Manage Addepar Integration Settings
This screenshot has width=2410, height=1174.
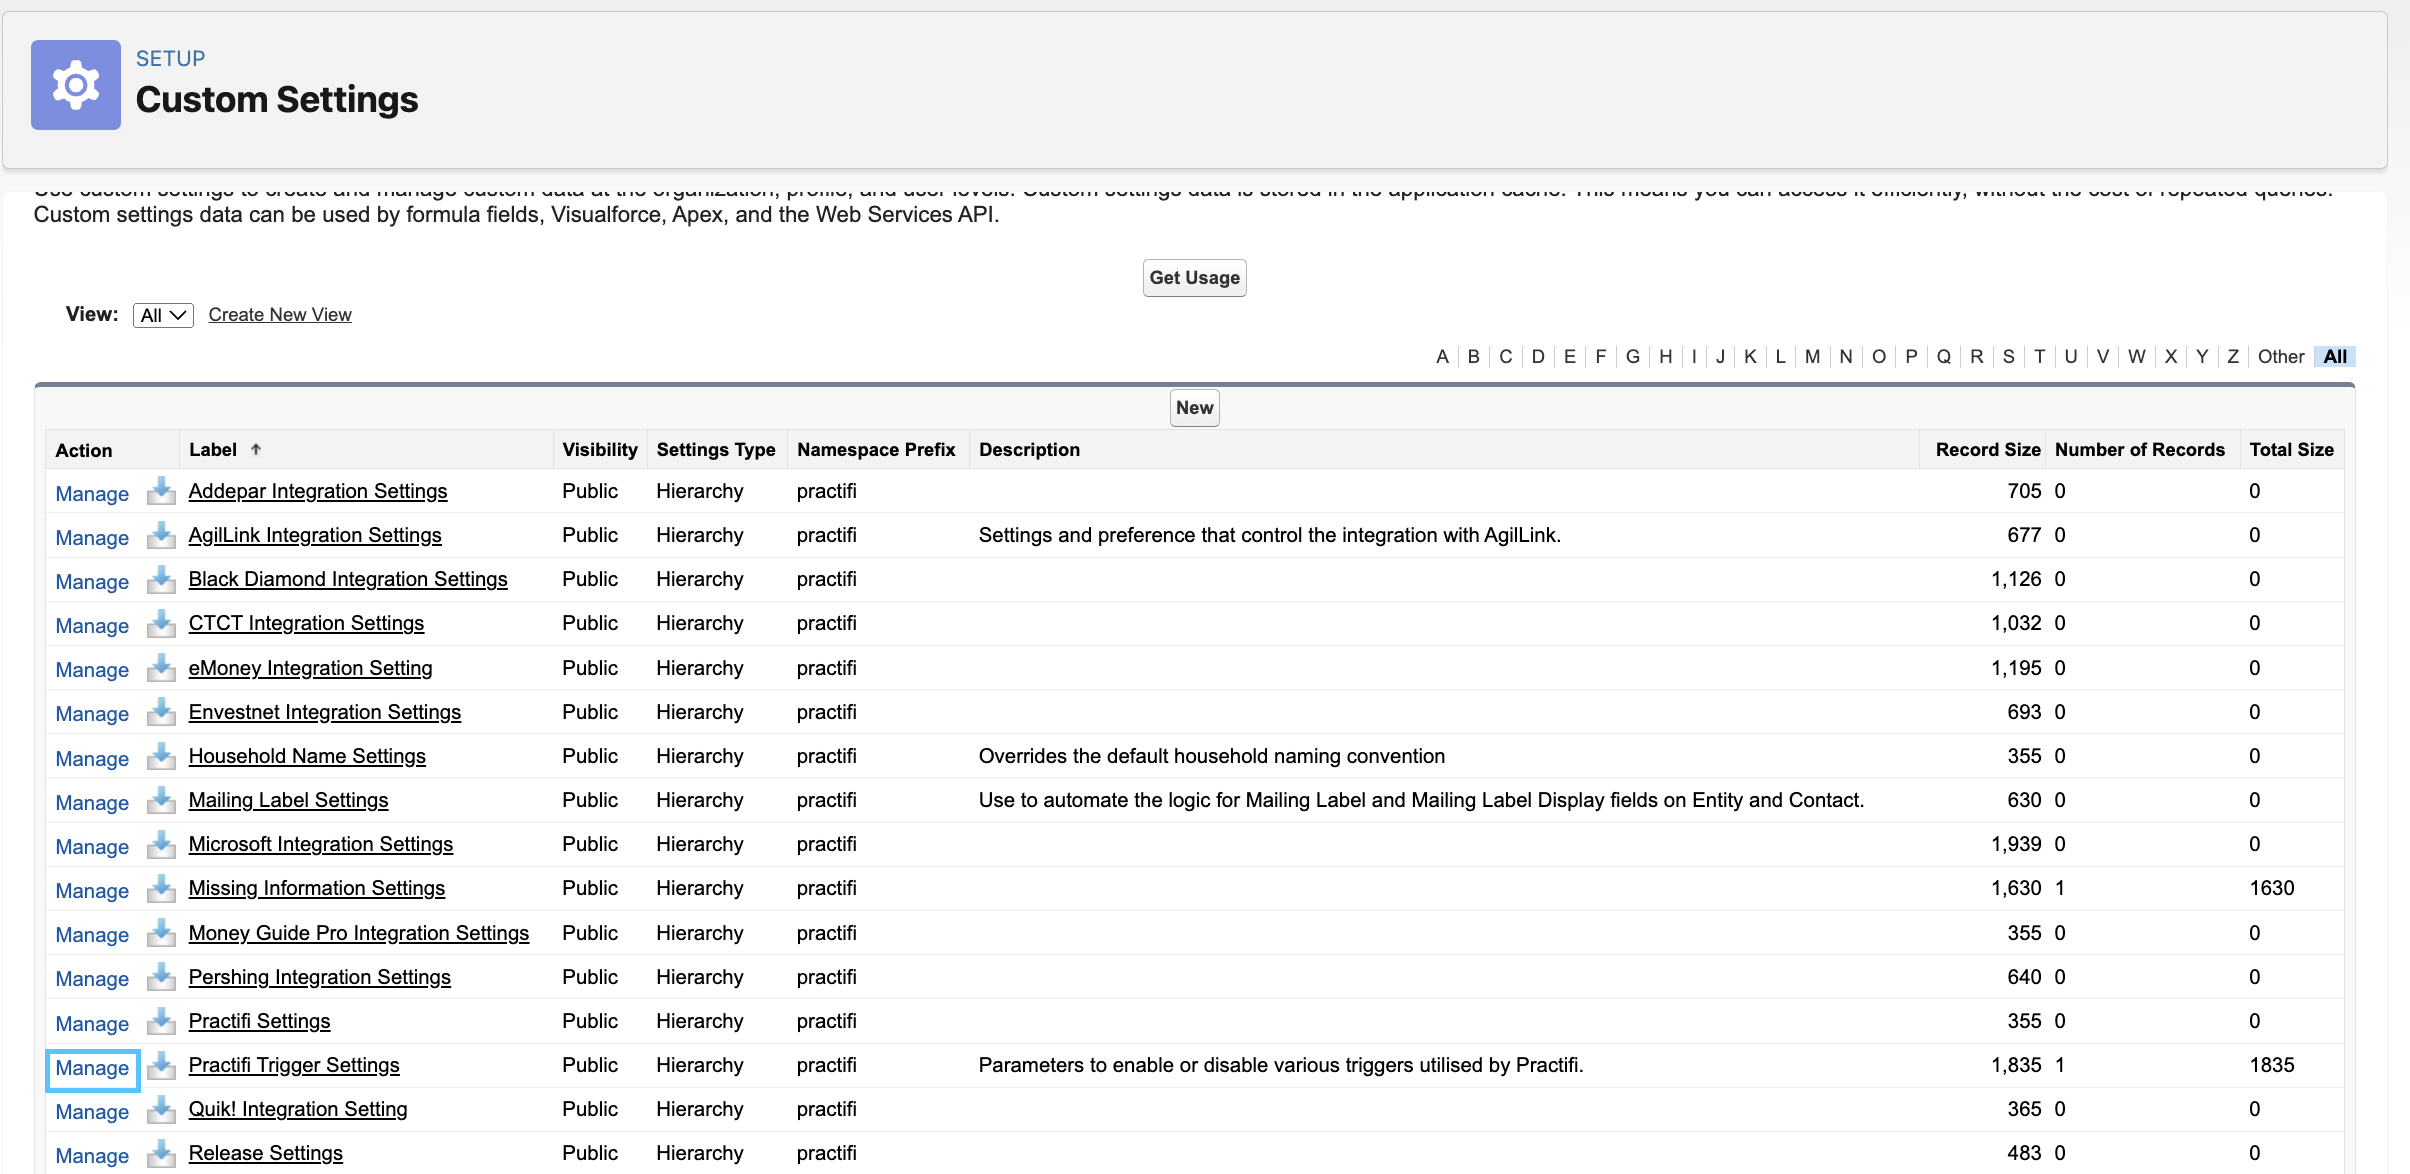coord(92,494)
